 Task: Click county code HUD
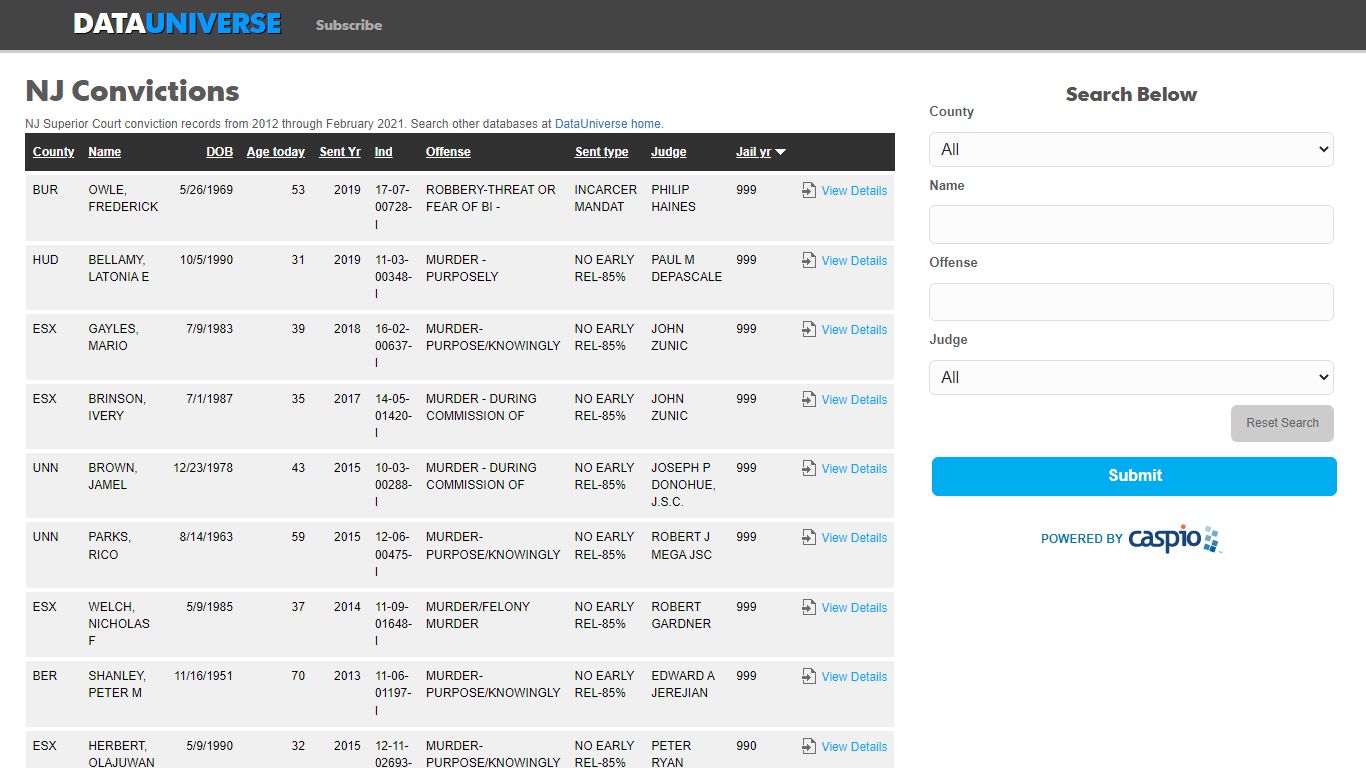46,260
